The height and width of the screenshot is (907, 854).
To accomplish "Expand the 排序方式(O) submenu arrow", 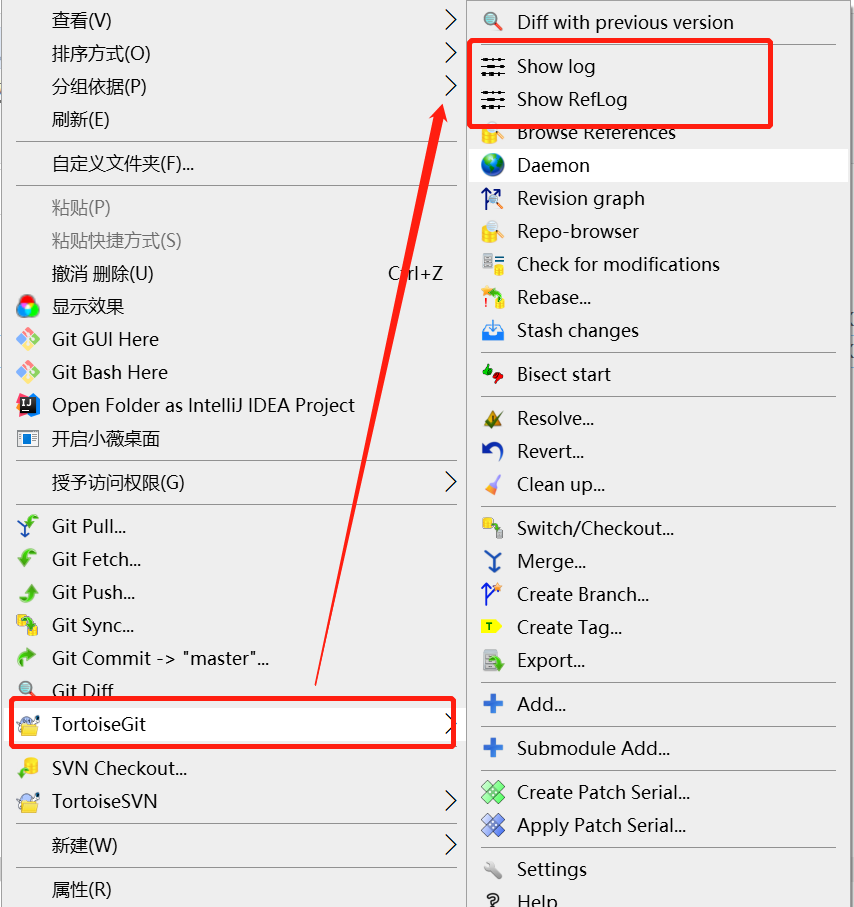I will coord(451,53).
